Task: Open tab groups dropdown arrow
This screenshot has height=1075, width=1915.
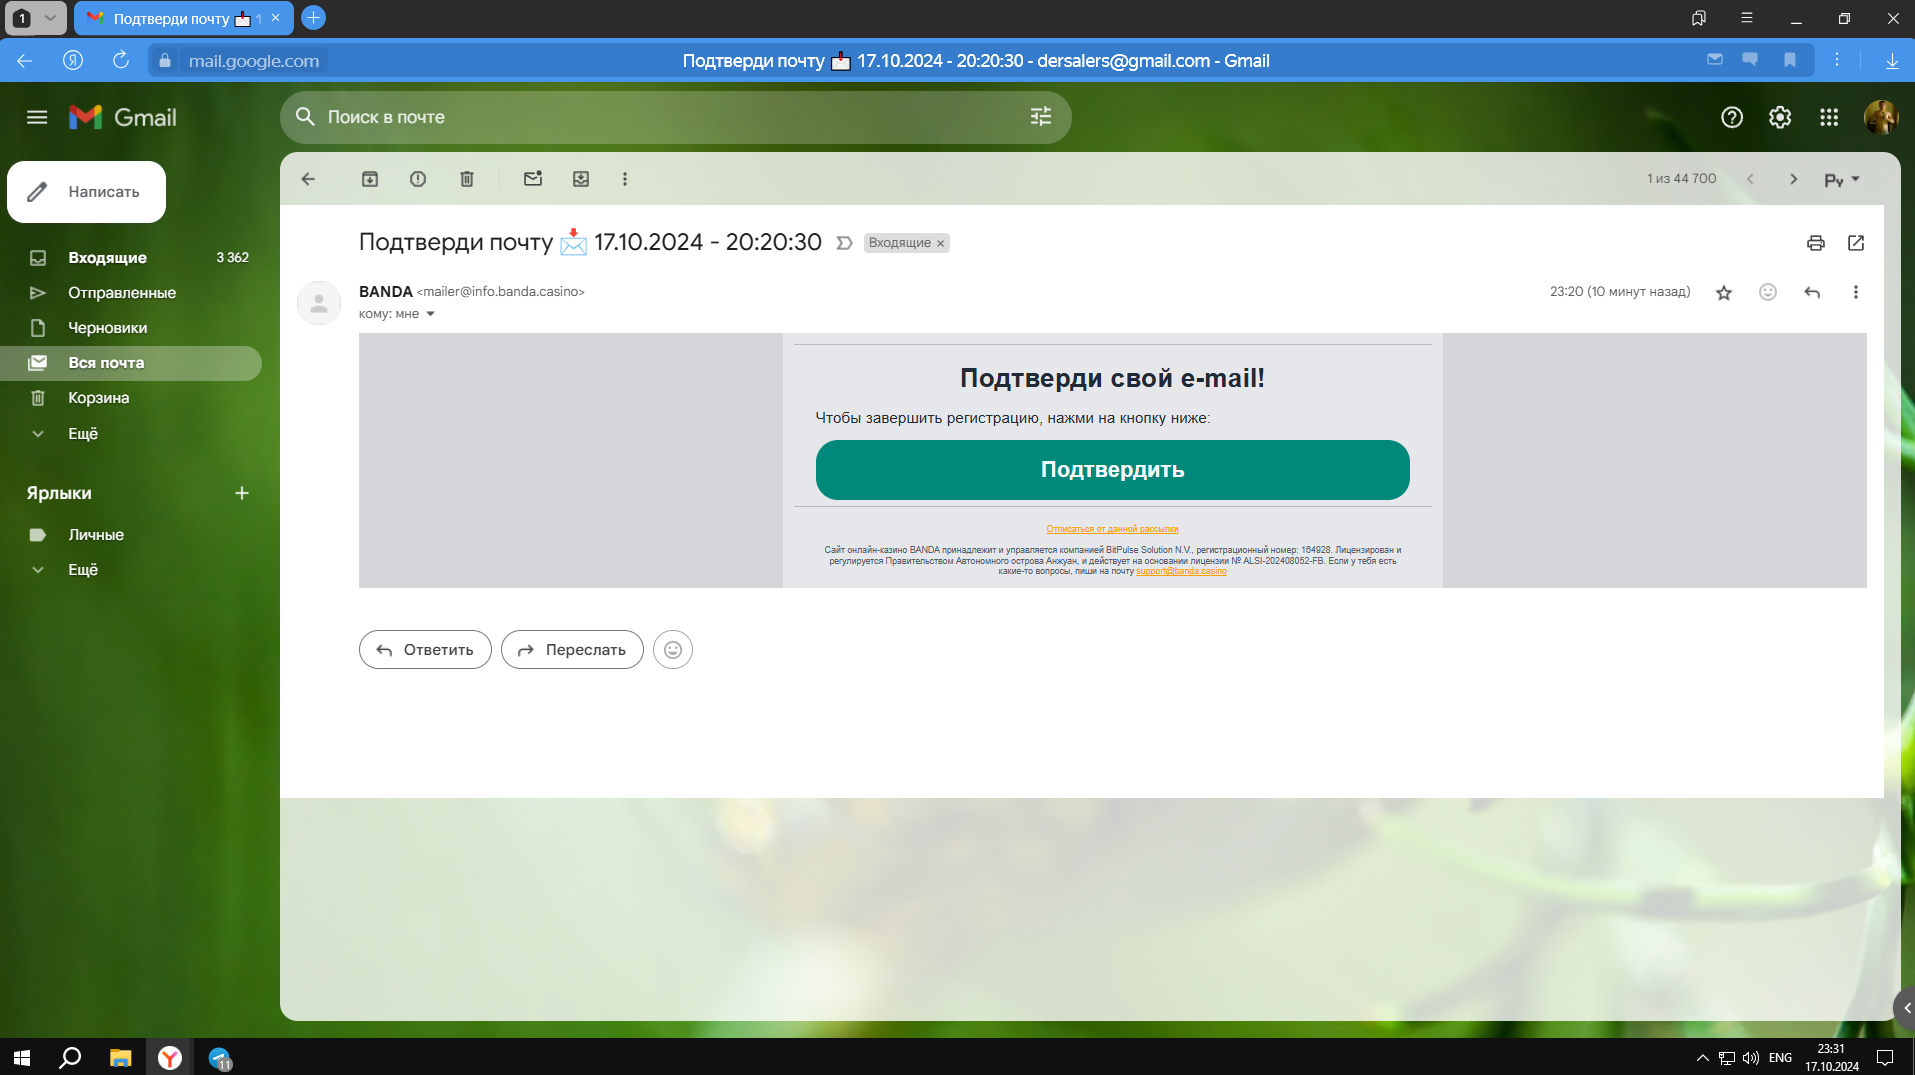Action: tap(50, 18)
